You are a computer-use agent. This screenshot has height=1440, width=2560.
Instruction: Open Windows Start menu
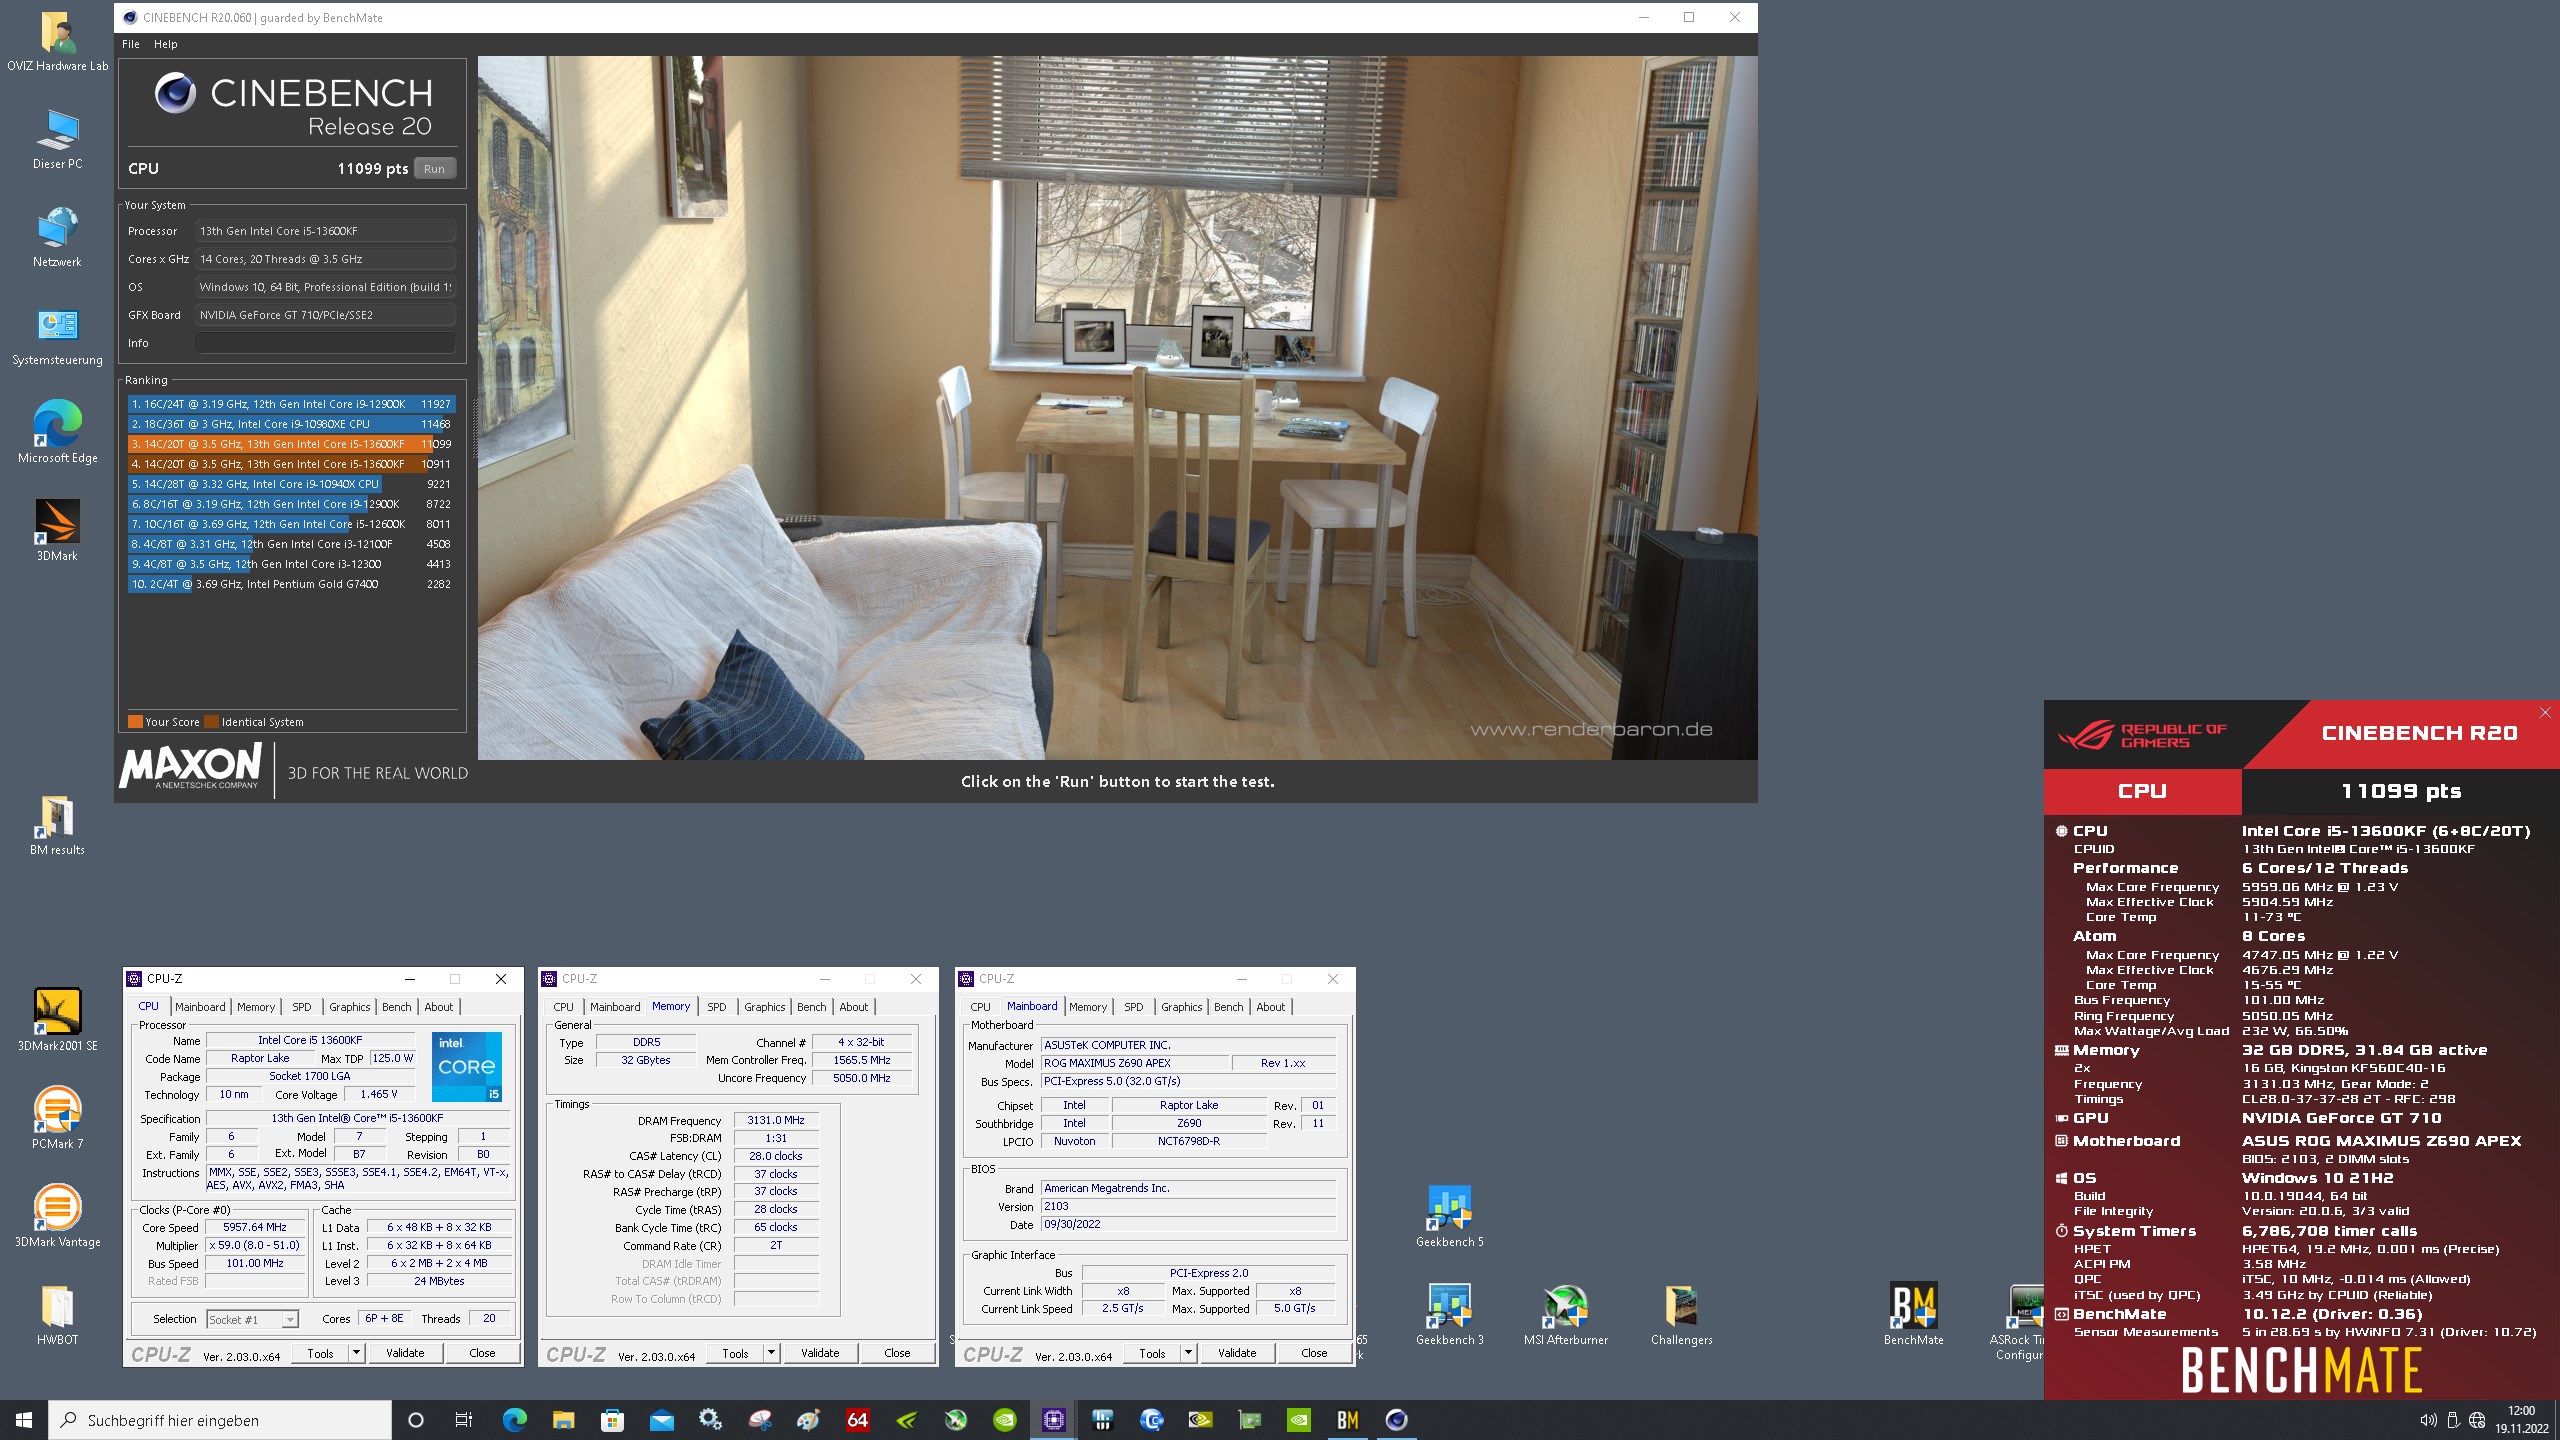pos(24,1420)
